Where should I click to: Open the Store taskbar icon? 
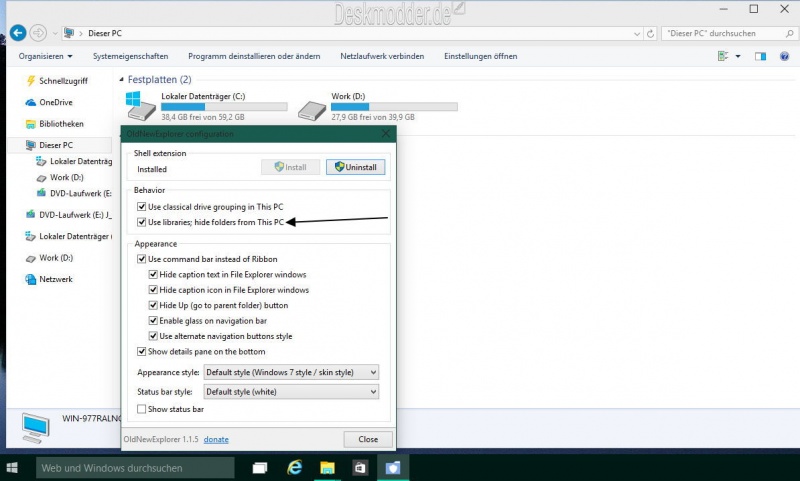[360, 468]
